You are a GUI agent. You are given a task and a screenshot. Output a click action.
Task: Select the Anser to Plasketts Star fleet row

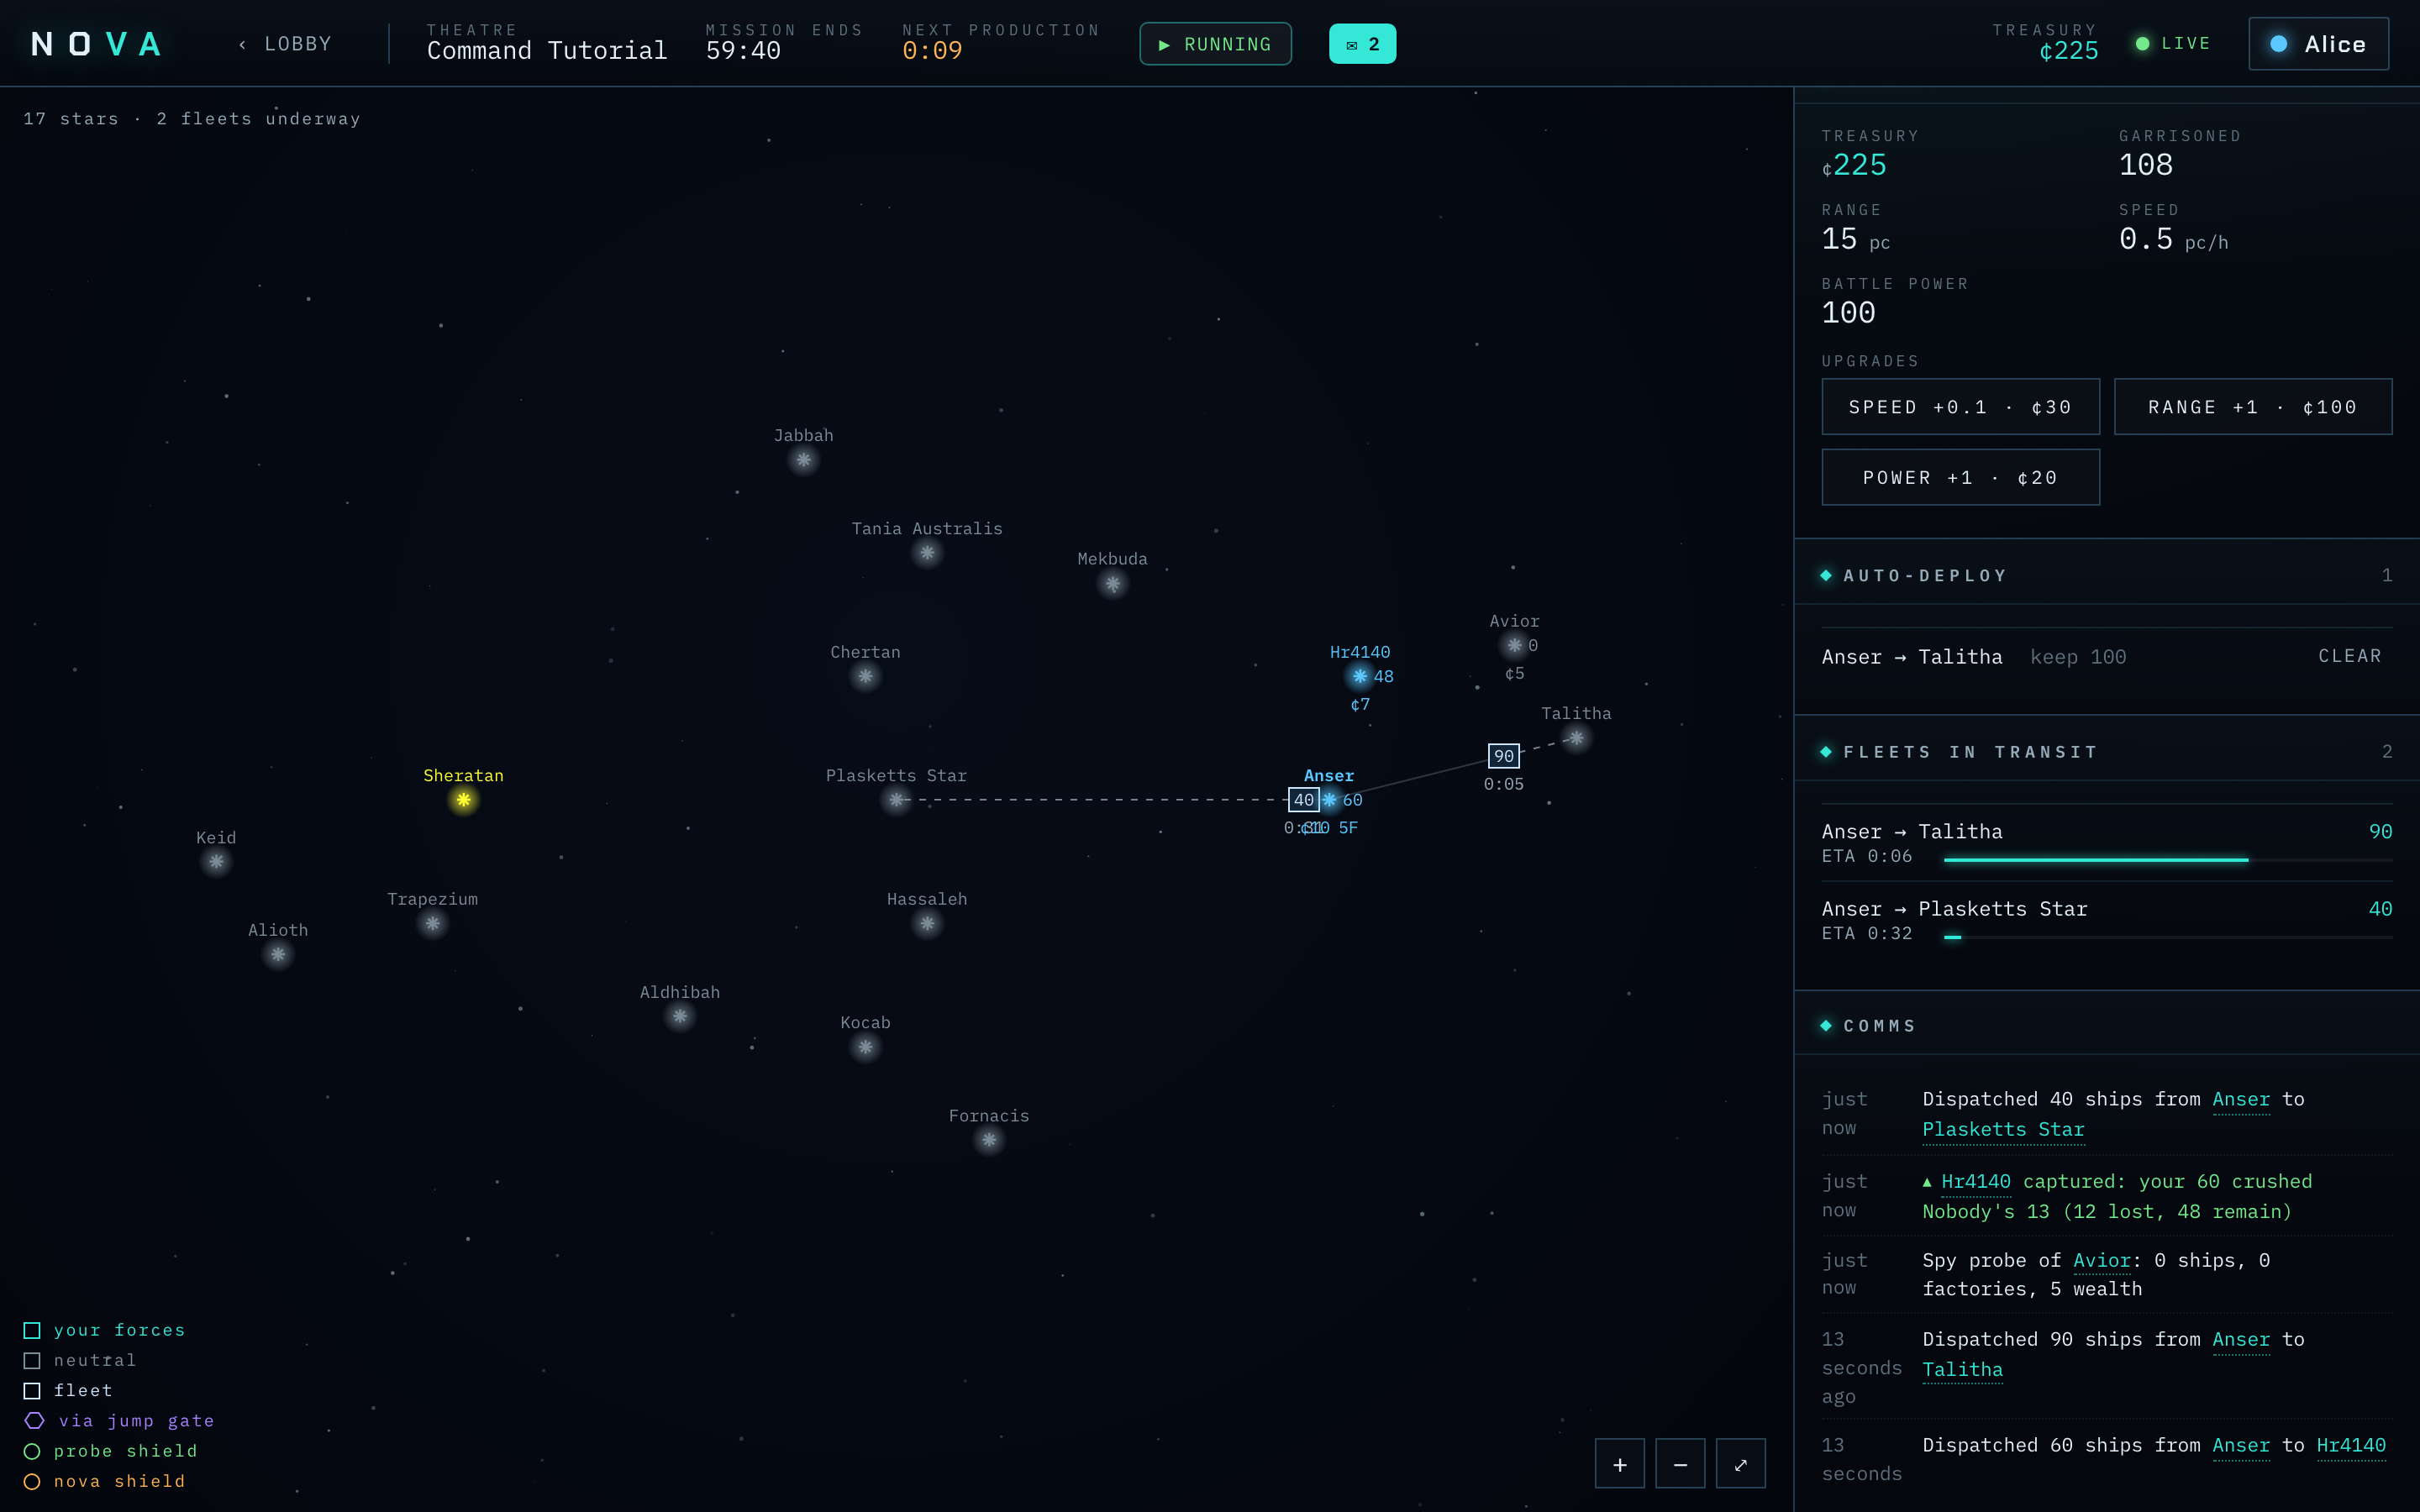click(x=2106, y=920)
